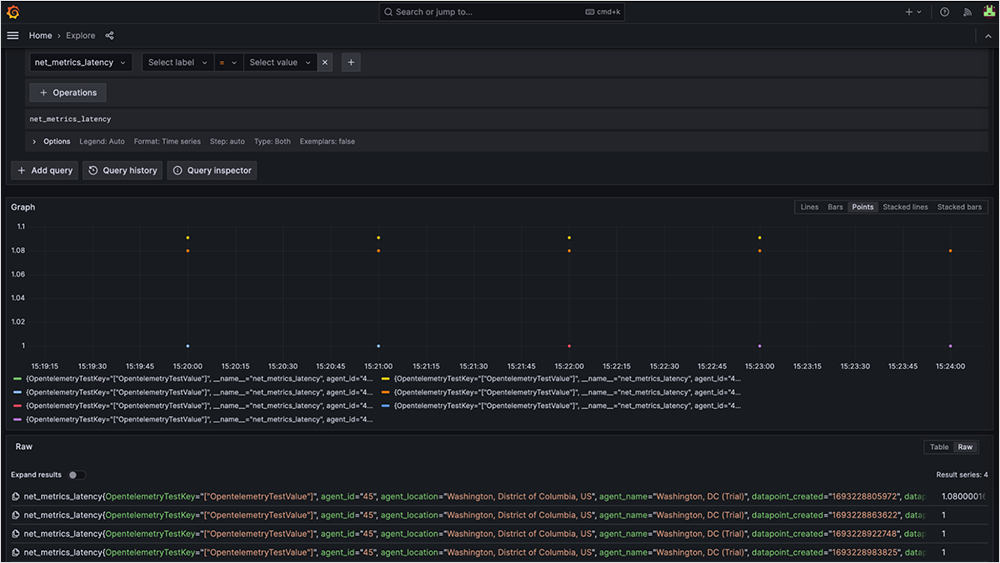Go to Home in breadcrumb
The height and width of the screenshot is (563, 1000).
coord(40,36)
